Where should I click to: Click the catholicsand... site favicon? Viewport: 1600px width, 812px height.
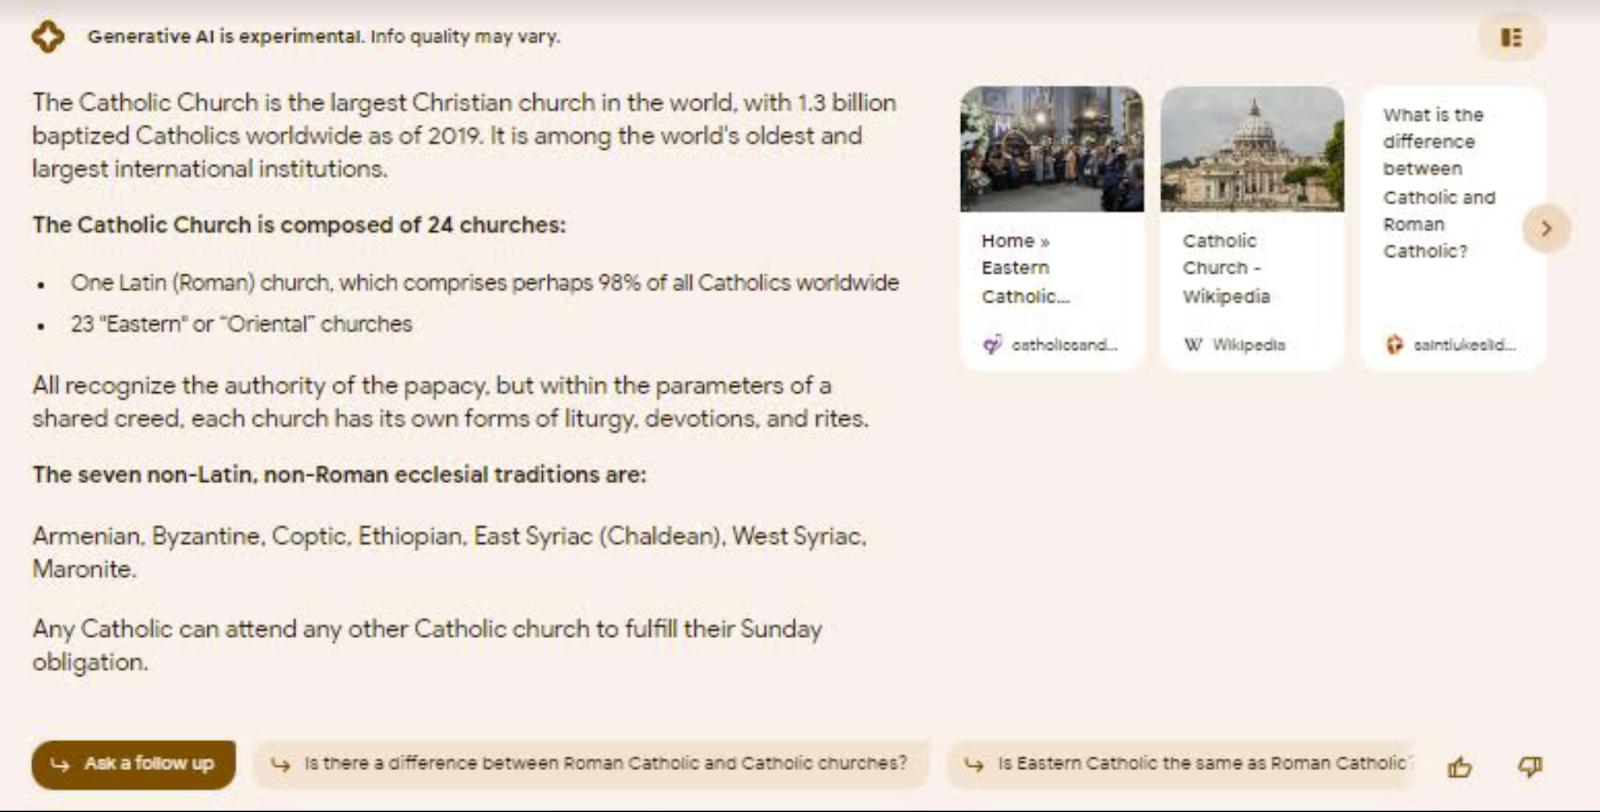pos(992,345)
